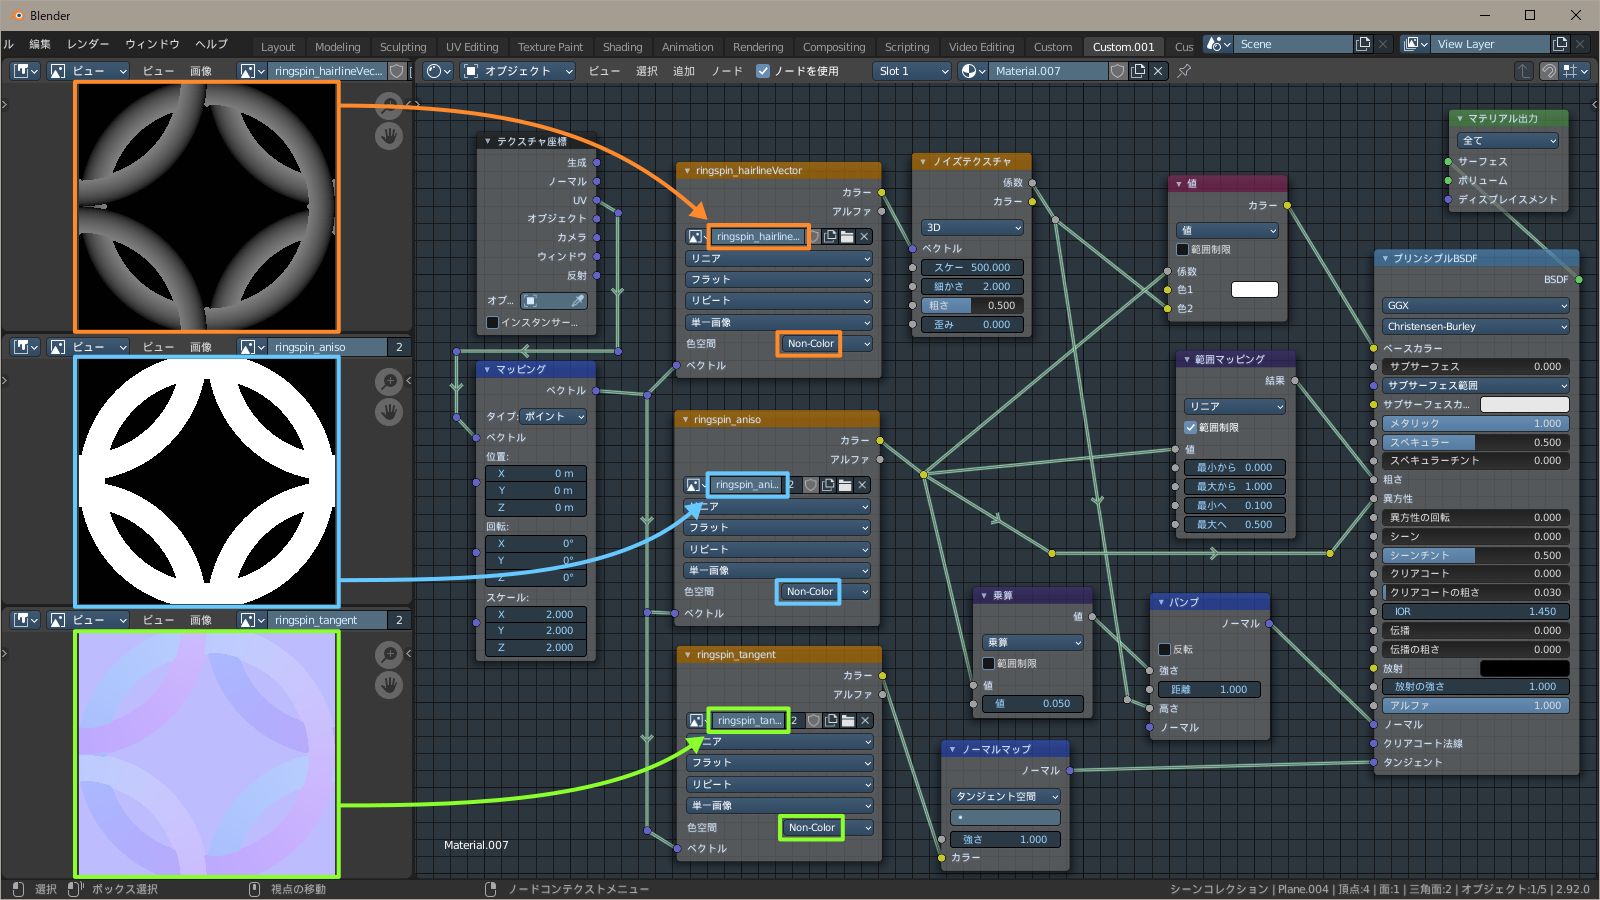Toggle fake user shield for Material.007
The width and height of the screenshot is (1600, 900).
[1118, 71]
